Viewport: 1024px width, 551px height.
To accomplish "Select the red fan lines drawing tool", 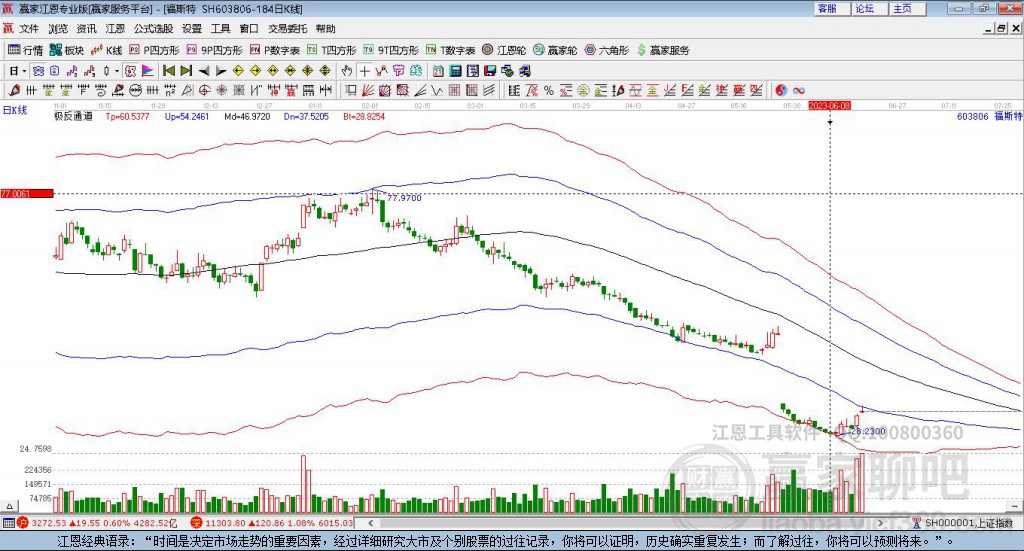I will pyautogui.click(x=368, y=91).
